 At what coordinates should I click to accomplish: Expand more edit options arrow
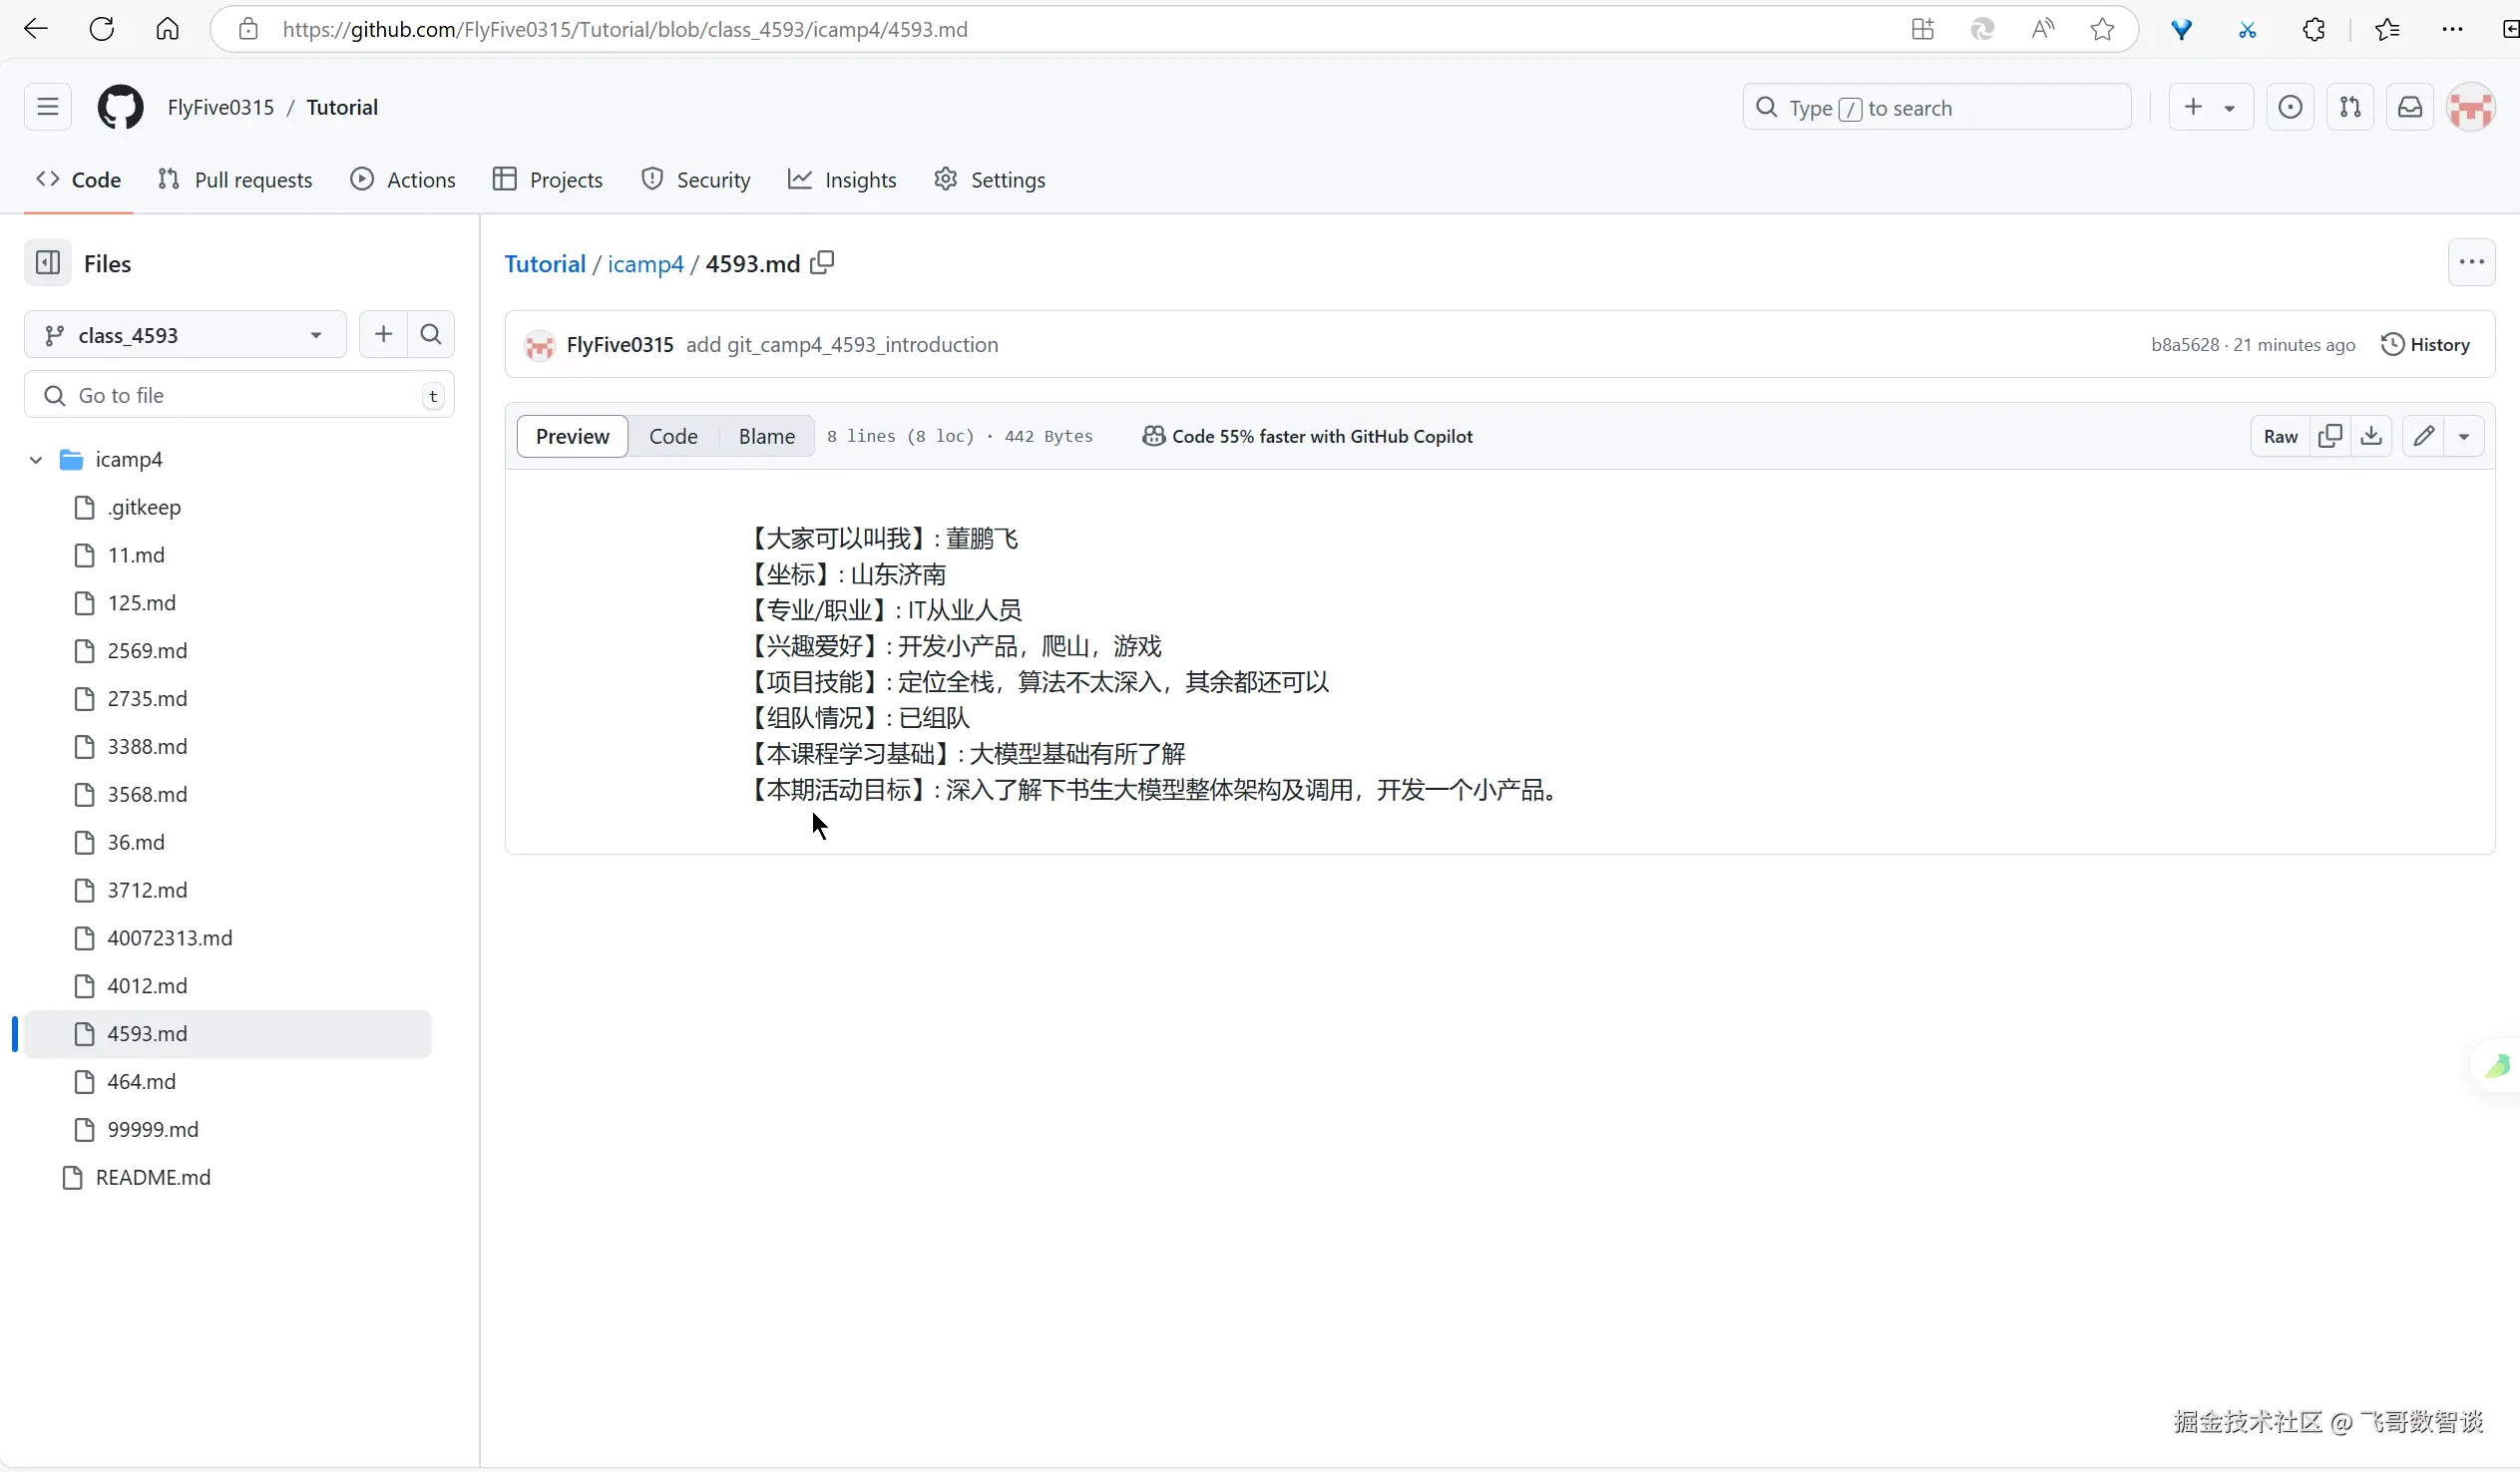click(2464, 436)
